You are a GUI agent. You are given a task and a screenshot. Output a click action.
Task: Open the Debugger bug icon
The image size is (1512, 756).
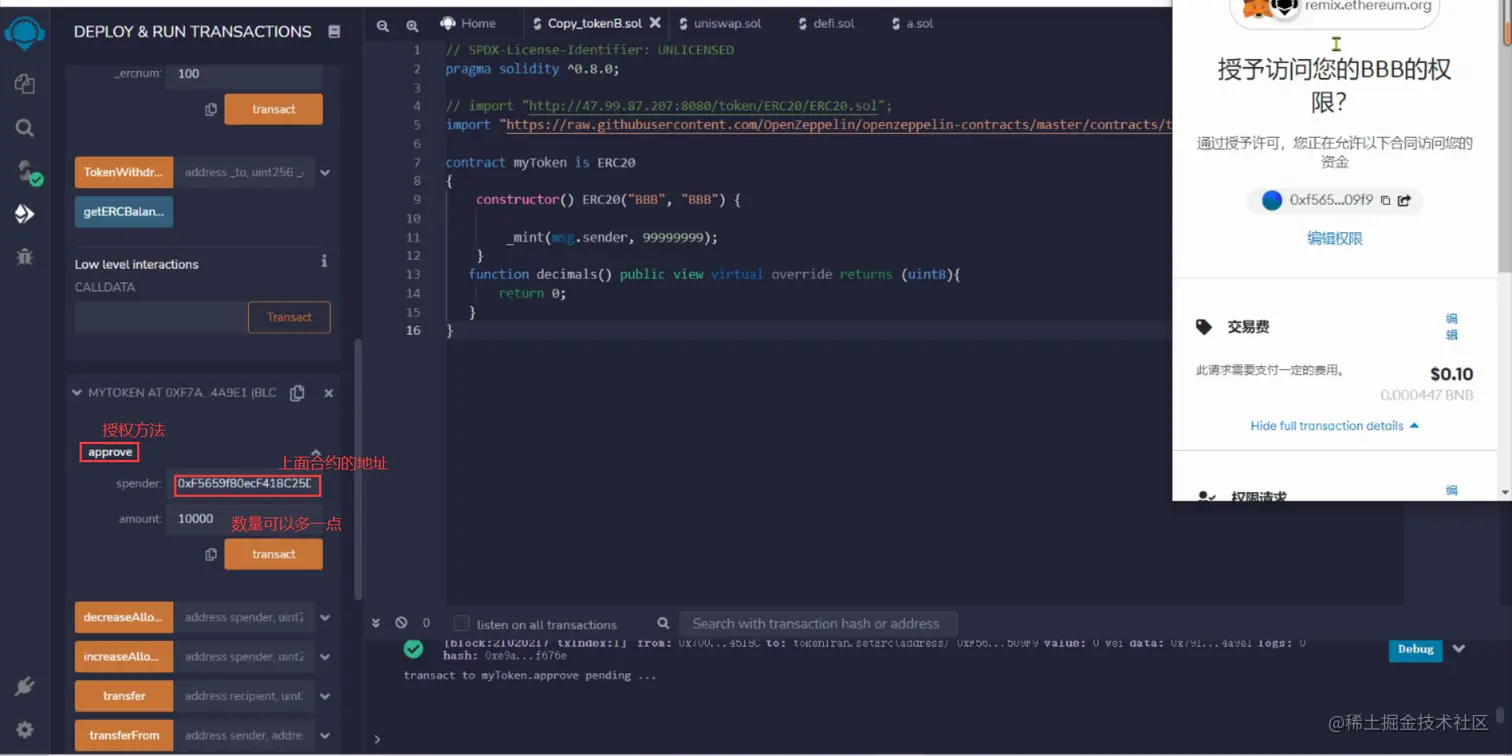coord(25,257)
